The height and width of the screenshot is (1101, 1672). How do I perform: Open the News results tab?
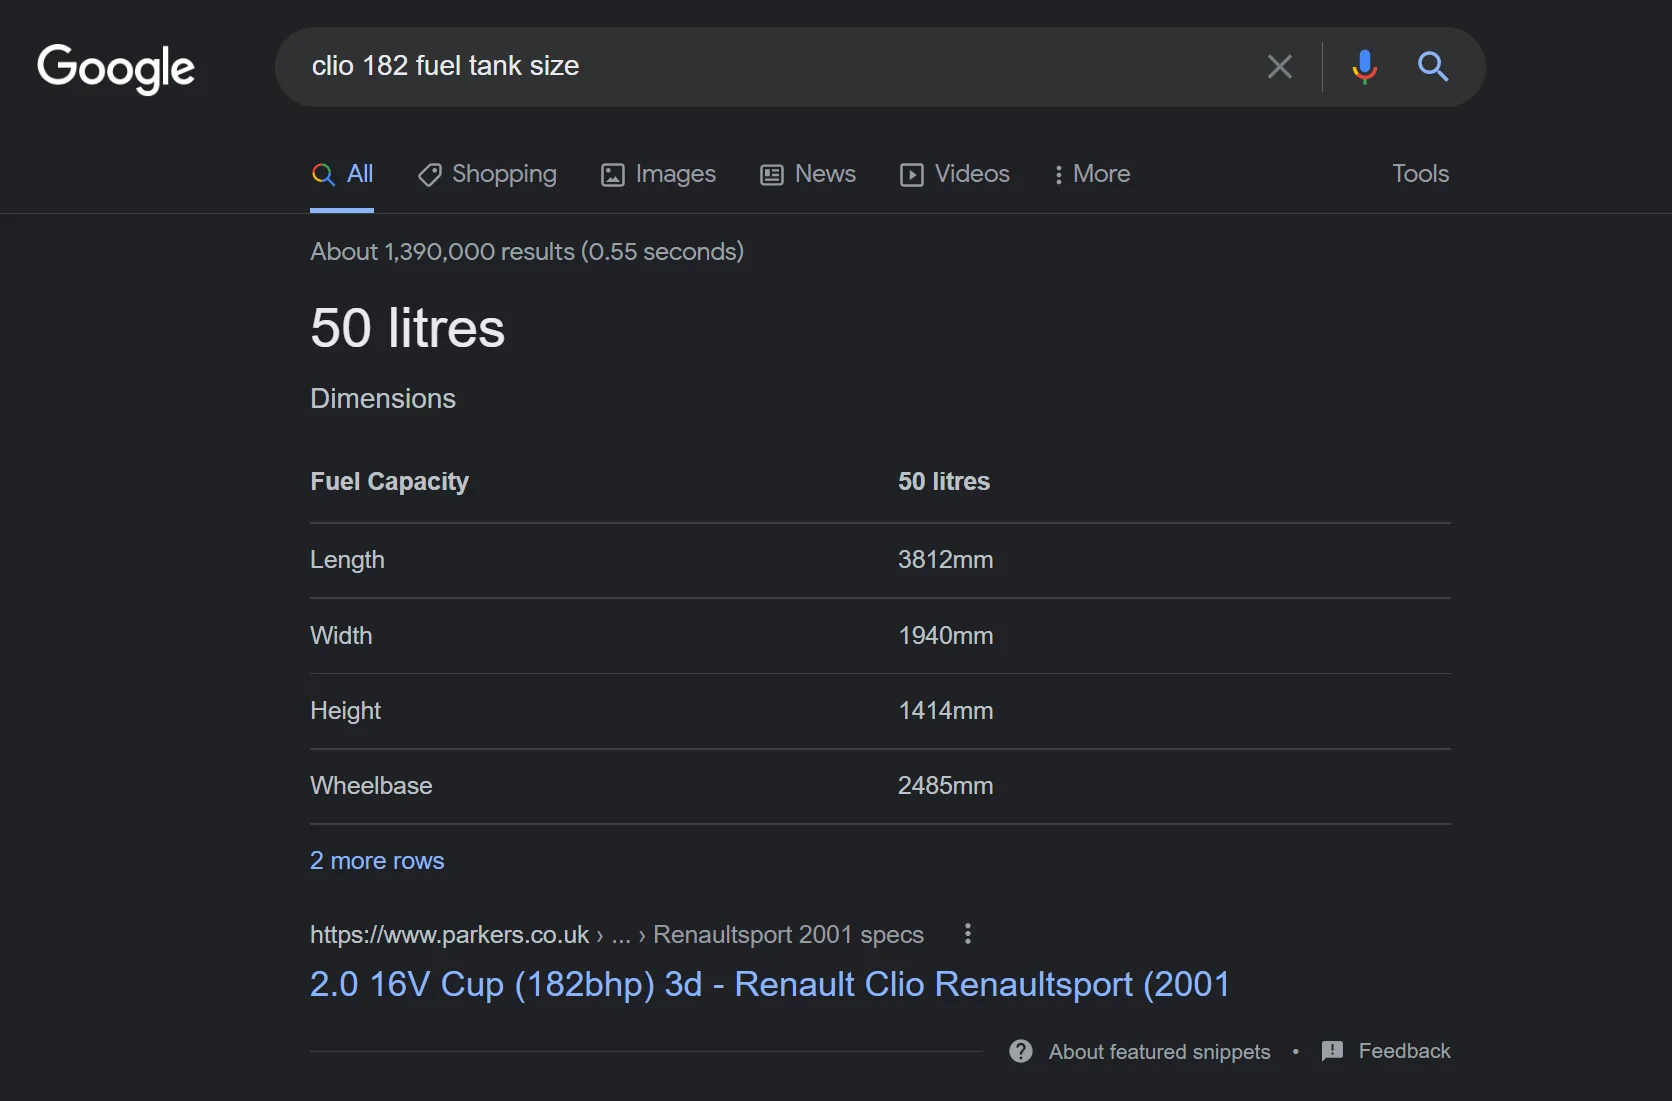(x=808, y=174)
